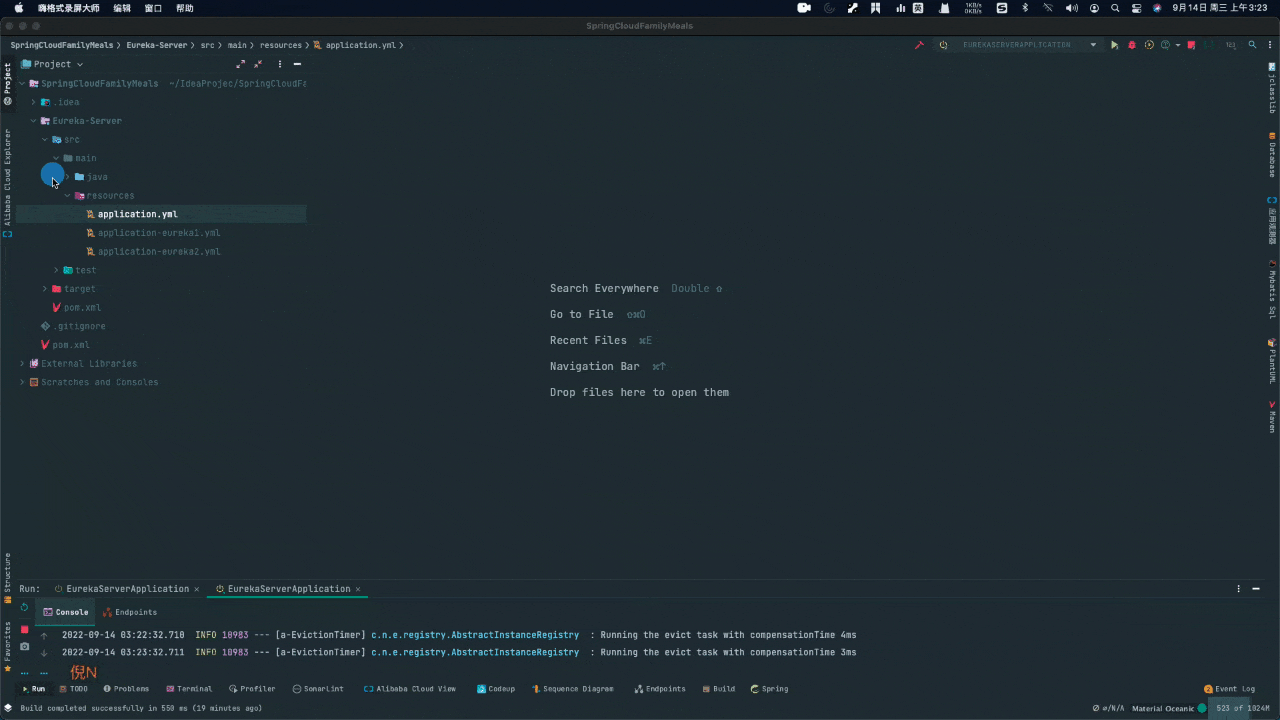Viewport: 1280px width, 720px height.
Task: Open the Problems tool window
Action: [126, 689]
